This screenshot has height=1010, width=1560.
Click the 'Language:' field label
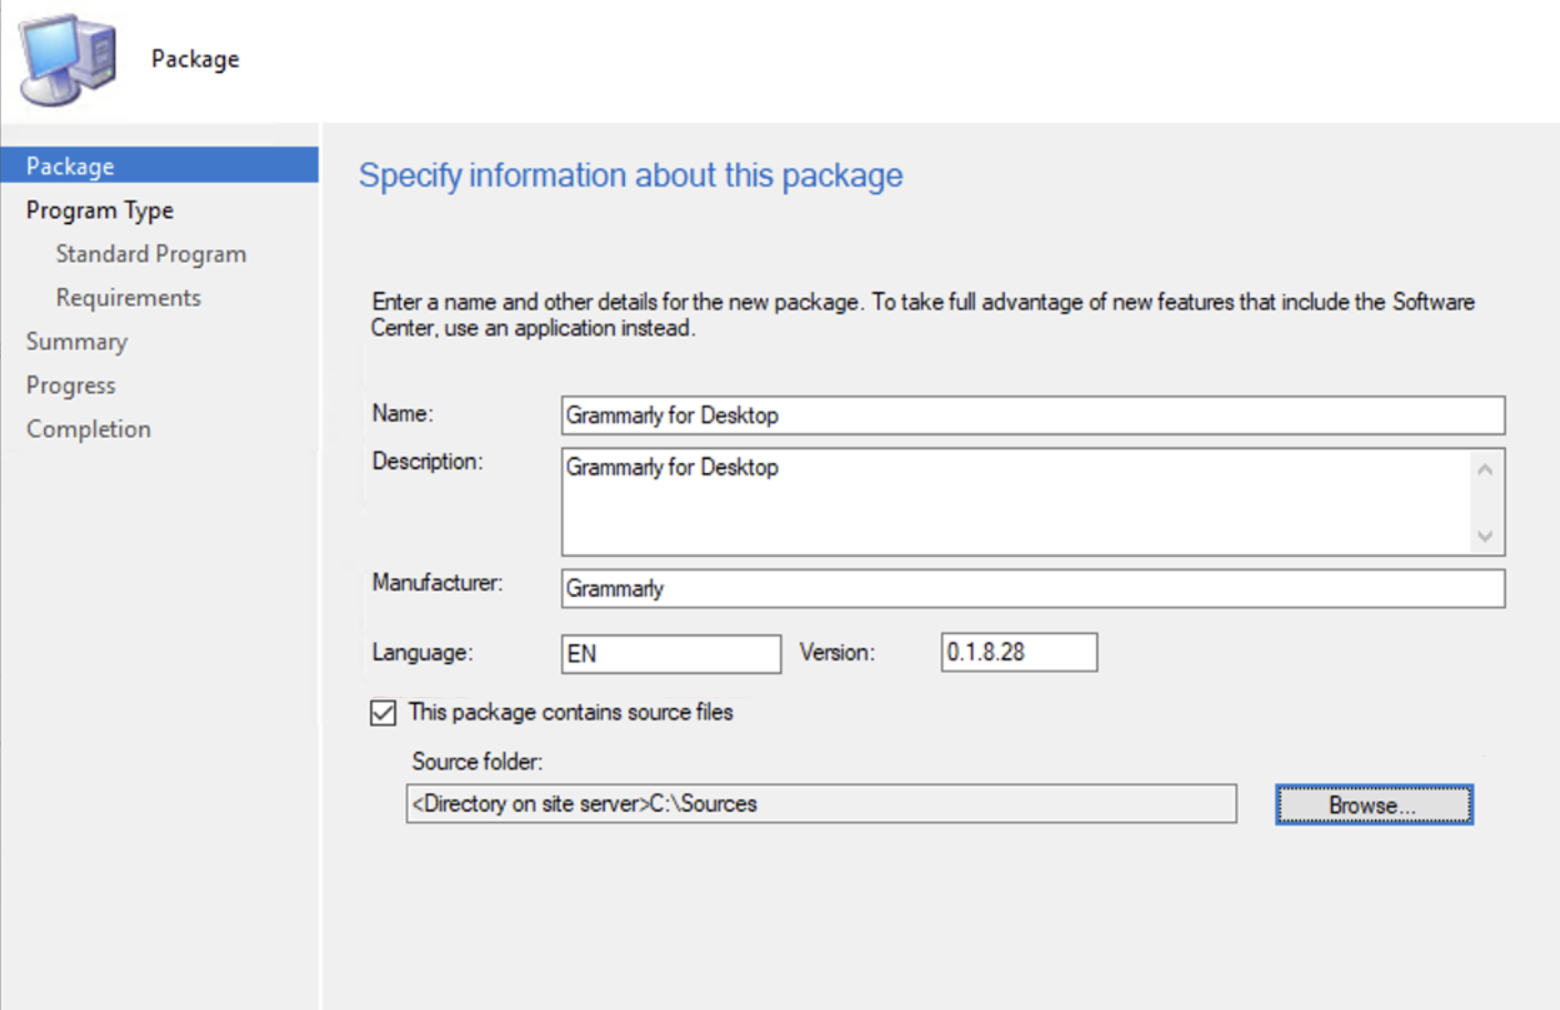pos(422,652)
